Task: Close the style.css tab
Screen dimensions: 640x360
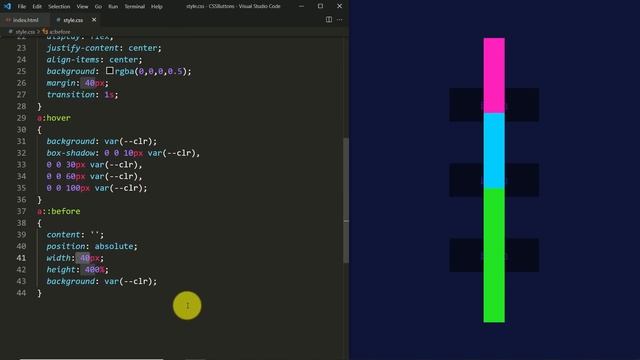Action: (94, 20)
